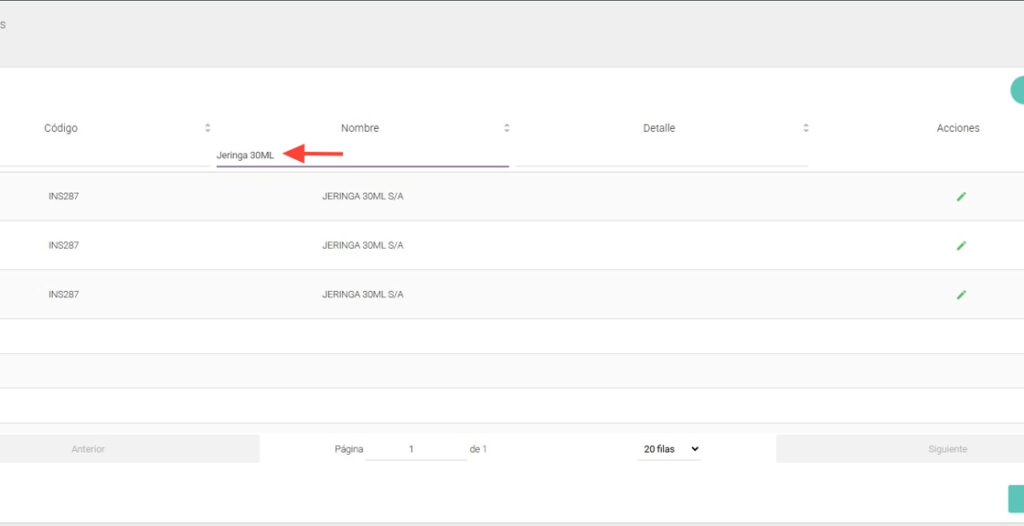Click the sort arrows beside Código
The width and height of the screenshot is (1024, 526).
pyautogui.click(x=208, y=128)
